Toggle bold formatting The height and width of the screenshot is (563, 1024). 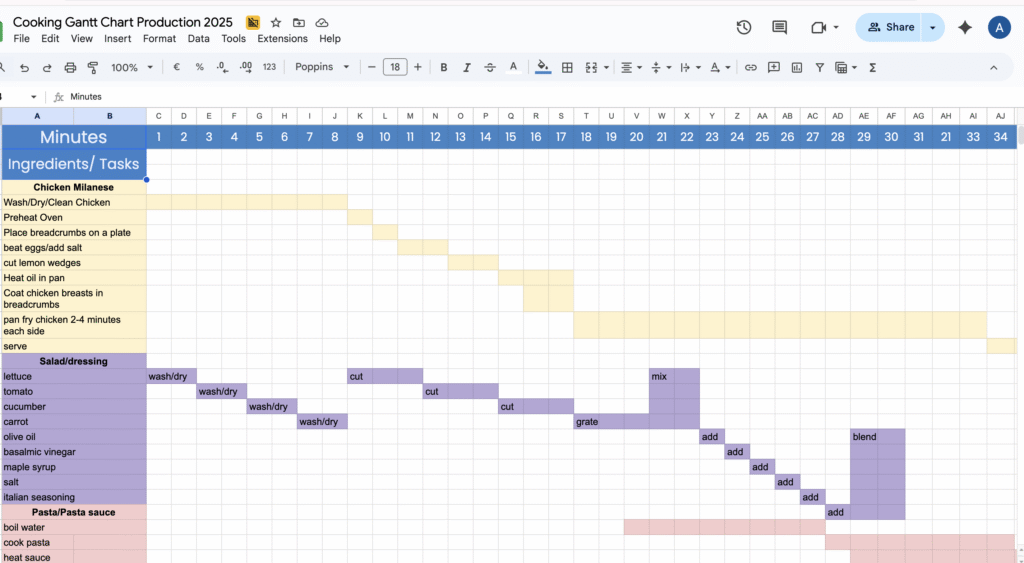click(443, 67)
